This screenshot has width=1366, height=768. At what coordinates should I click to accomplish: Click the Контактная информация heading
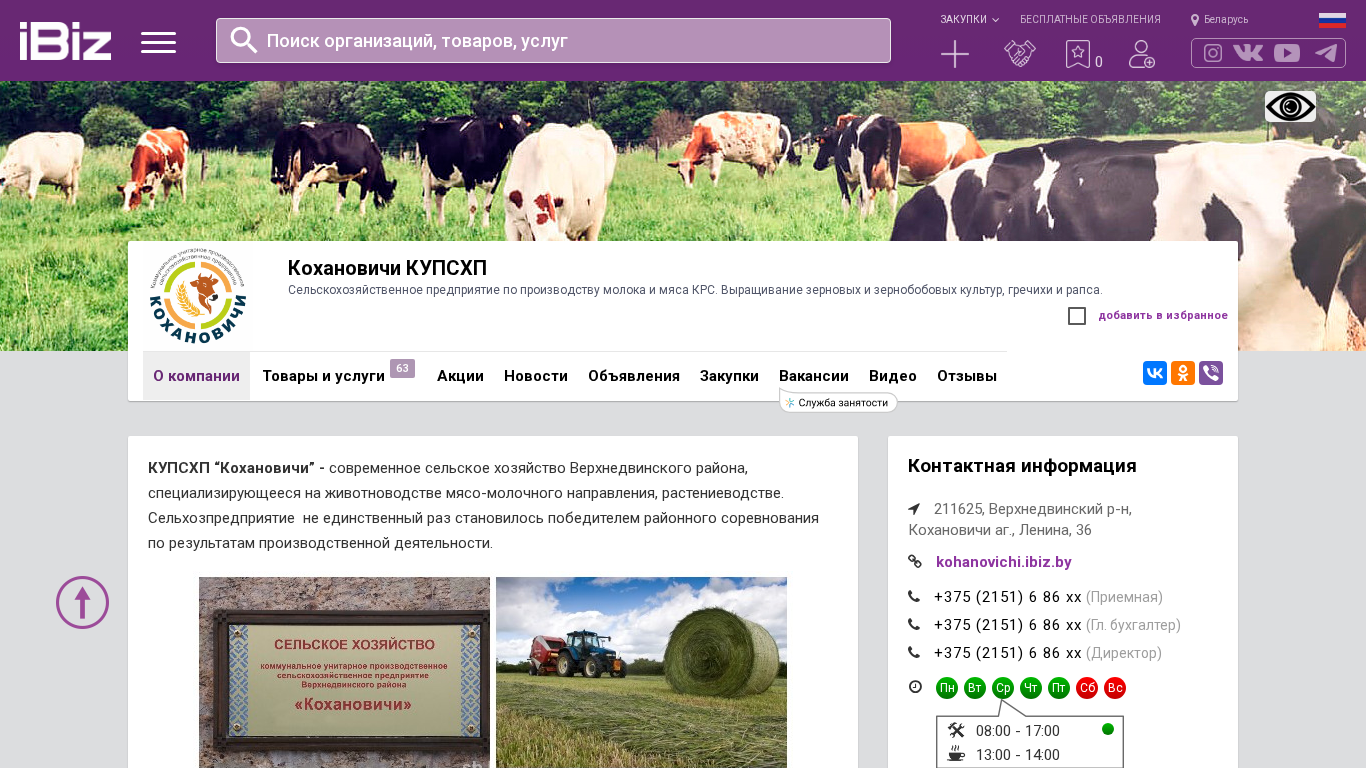point(1022,466)
